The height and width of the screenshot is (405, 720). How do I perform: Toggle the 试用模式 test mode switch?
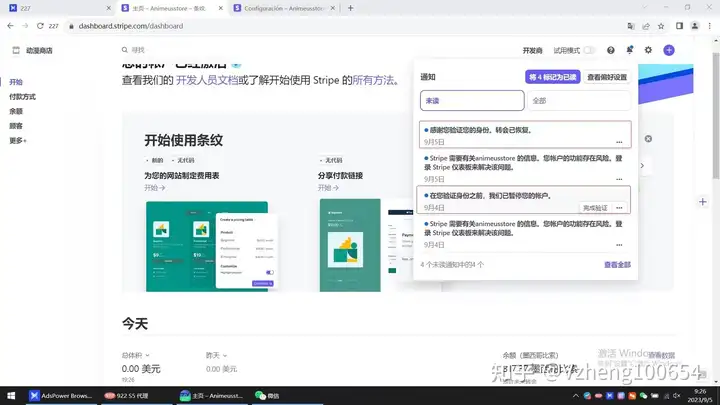click(x=589, y=50)
